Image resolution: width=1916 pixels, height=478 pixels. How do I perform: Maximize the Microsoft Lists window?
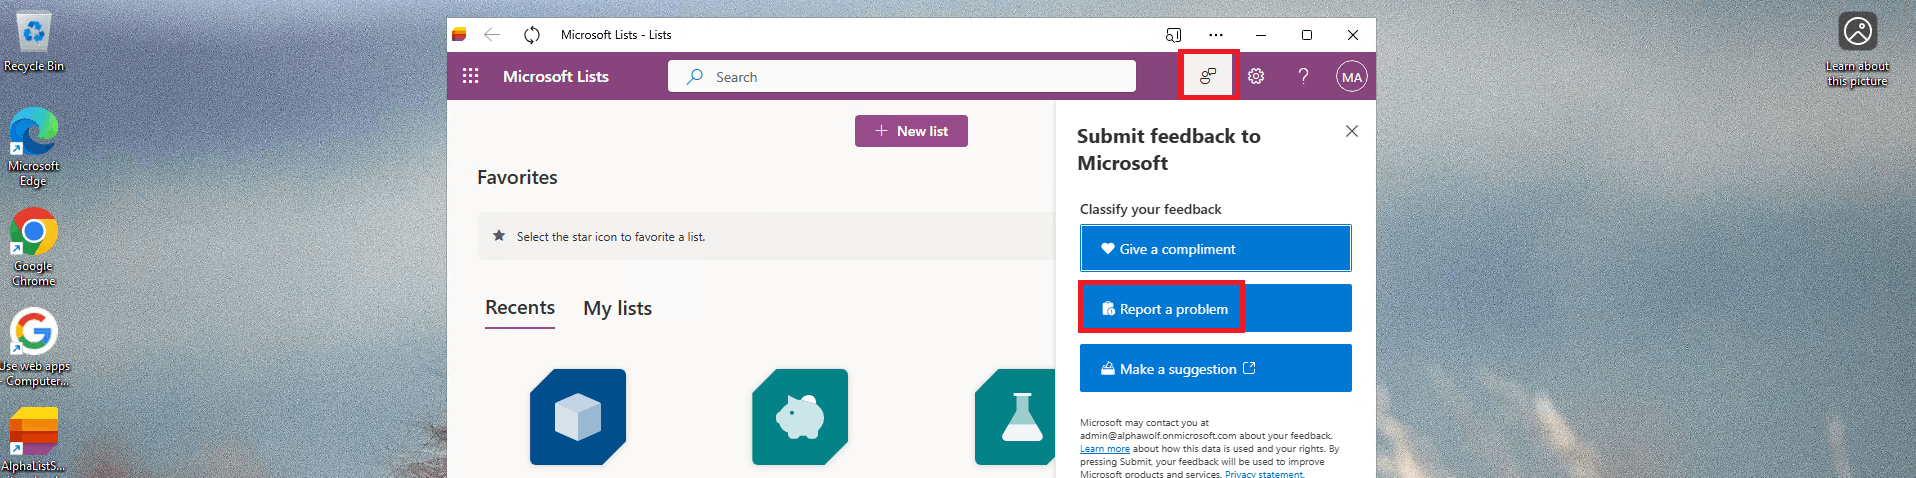(1307, 35)
